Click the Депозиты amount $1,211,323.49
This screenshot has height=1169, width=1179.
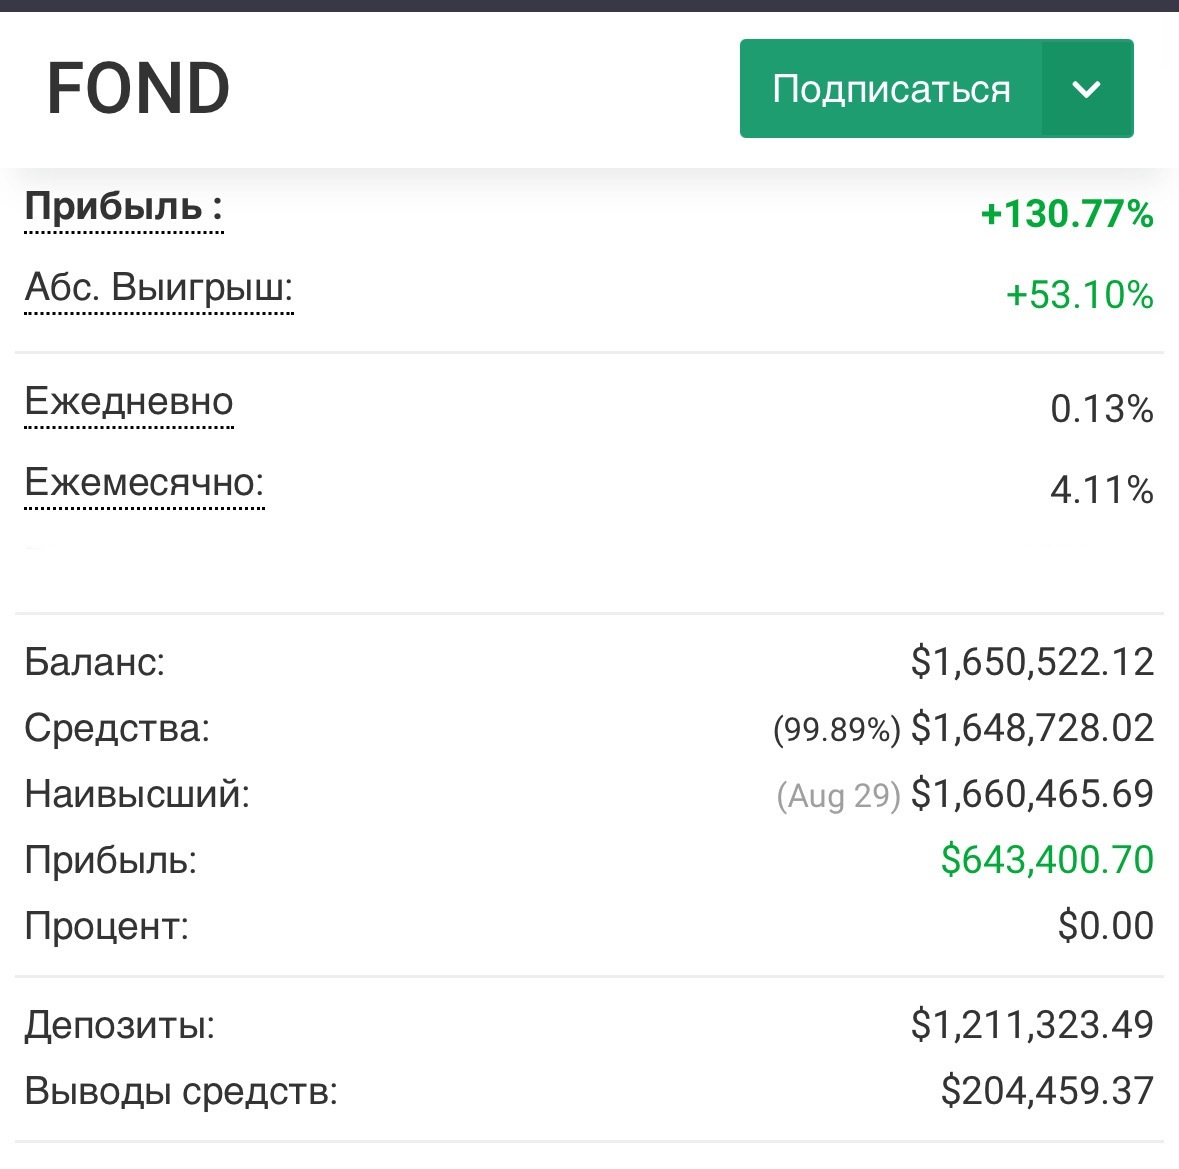[1032, 1025]
